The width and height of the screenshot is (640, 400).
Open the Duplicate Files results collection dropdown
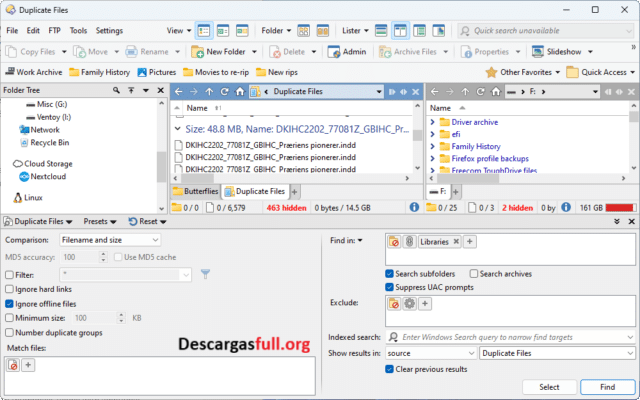[558, 353]
